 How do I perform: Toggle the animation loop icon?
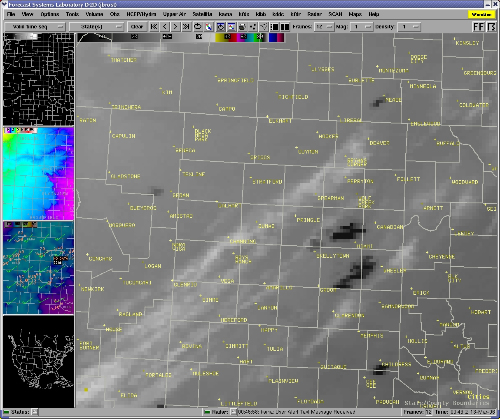pos(198,27)
